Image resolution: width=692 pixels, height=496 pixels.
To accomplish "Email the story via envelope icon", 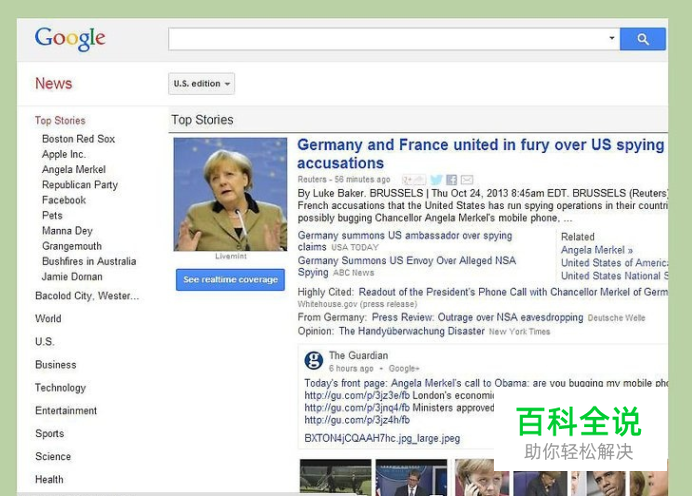I will click(467, 180).
